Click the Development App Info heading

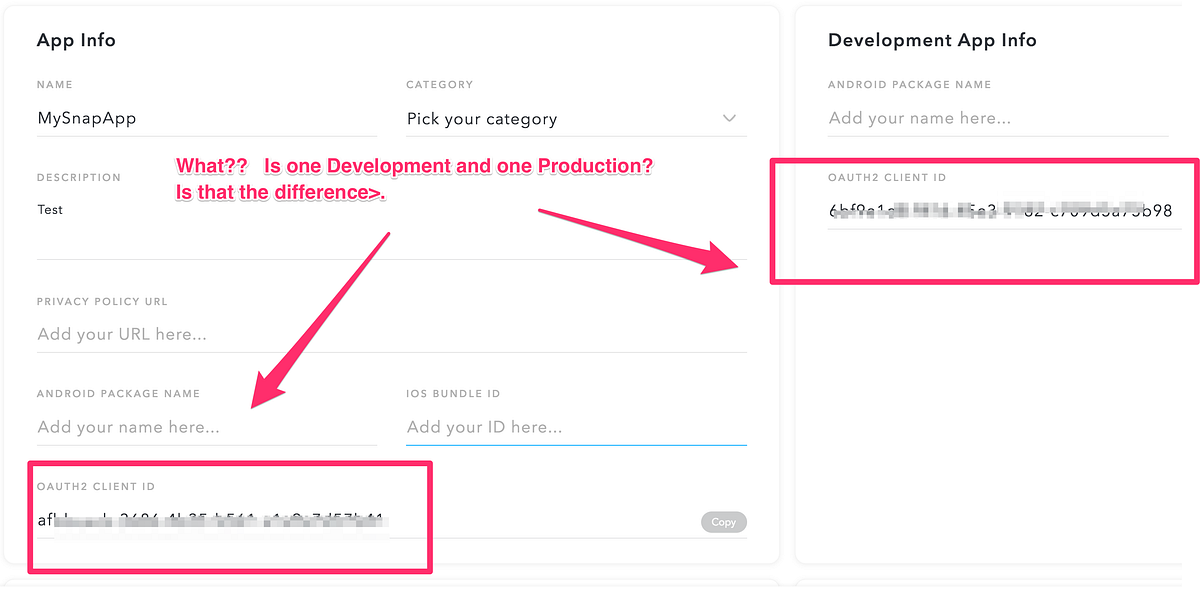(x=932, y=41)
